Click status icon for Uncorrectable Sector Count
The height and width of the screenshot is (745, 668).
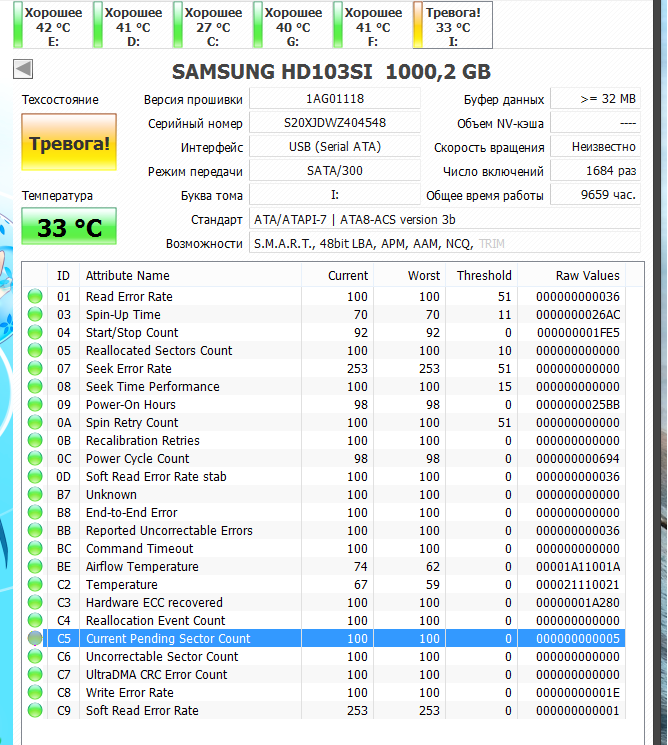pyautogui.click(x=35, y=657)
